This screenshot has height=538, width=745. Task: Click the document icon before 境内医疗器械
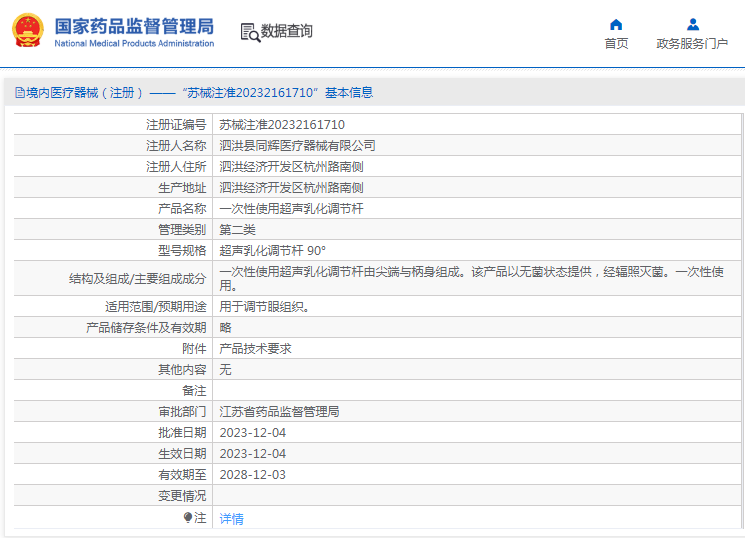pyautogui.click(x=19, y=93)
